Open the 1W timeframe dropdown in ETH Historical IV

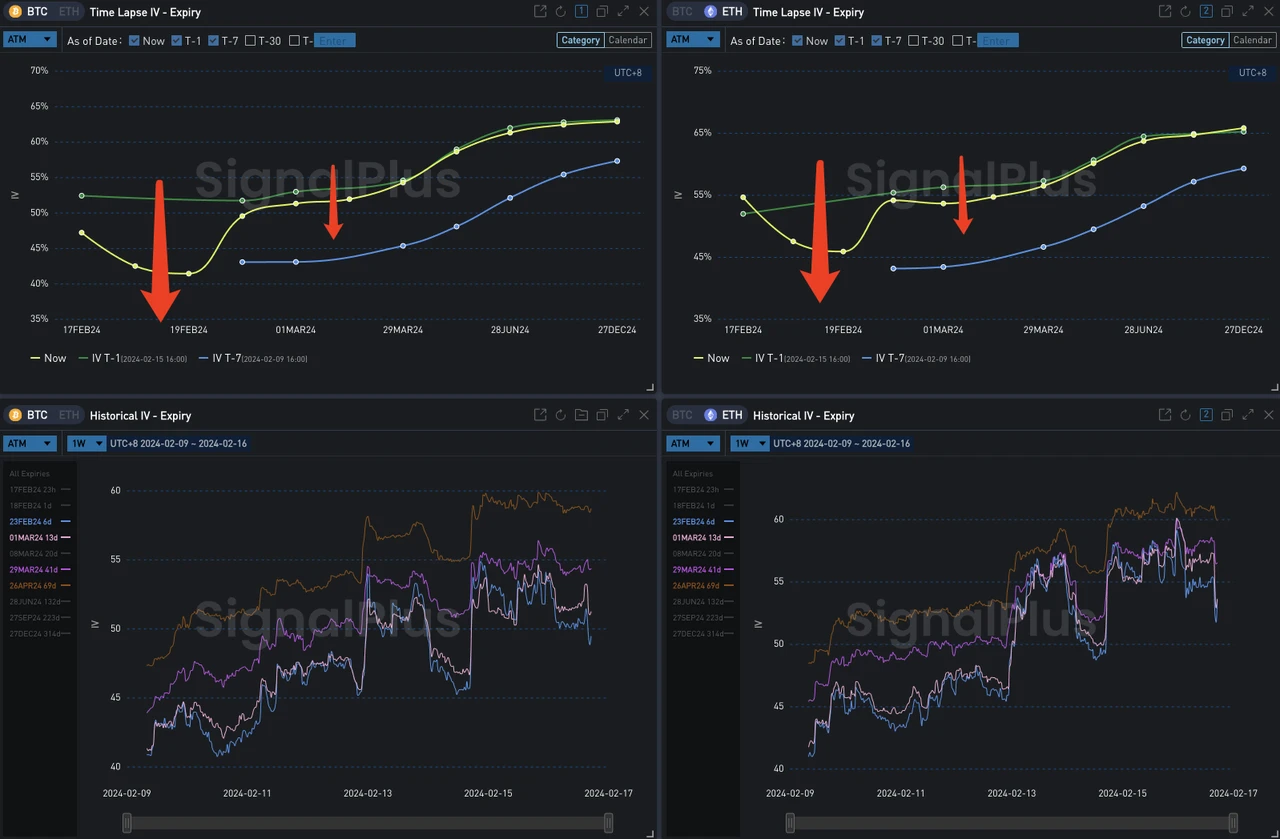point(750,442)
